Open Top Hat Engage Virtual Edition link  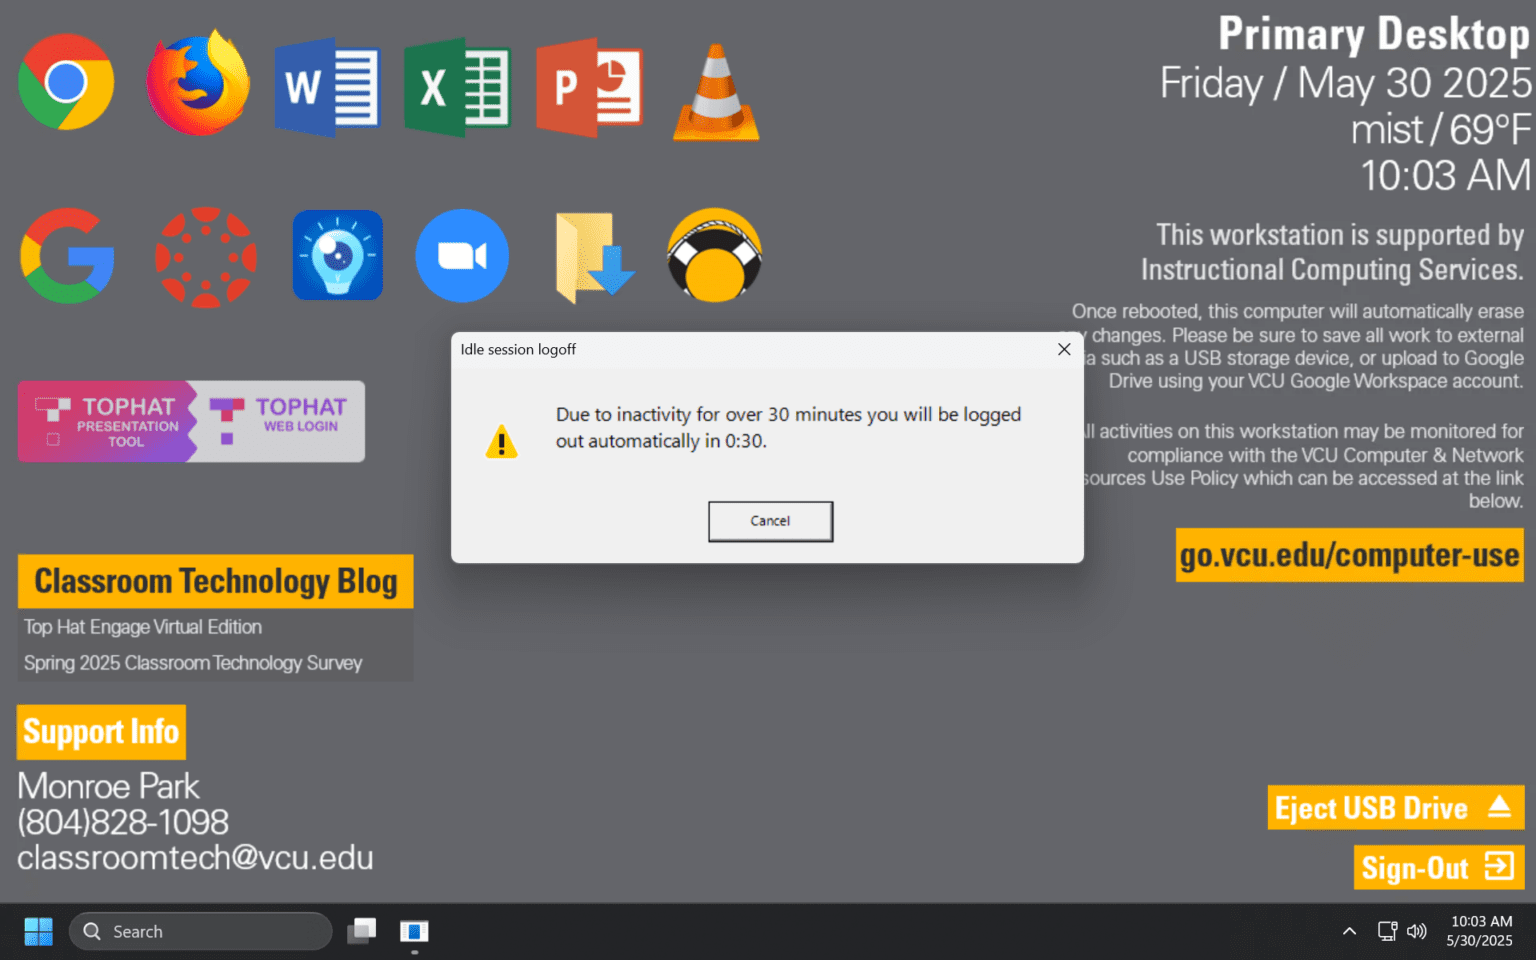pyautogui.click(x=143, y=627)
